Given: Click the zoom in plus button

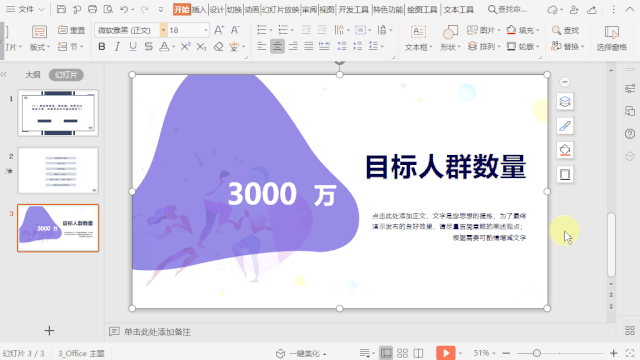Looking at the screenshot, I should (x=613, y=353).
